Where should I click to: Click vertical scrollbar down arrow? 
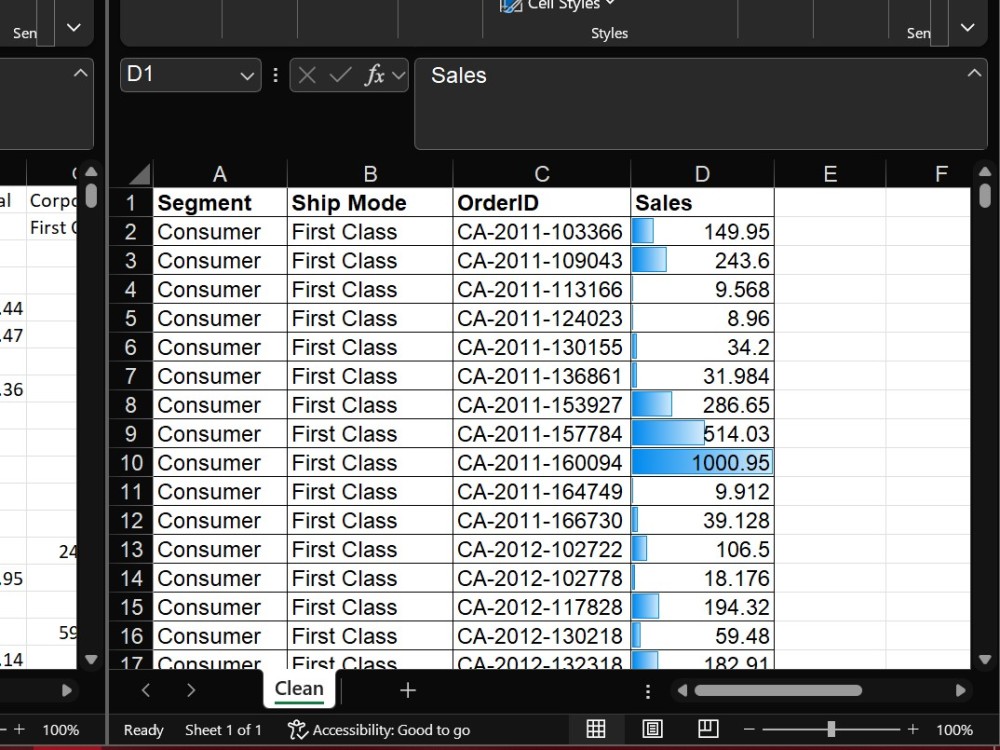click(985, 659)
